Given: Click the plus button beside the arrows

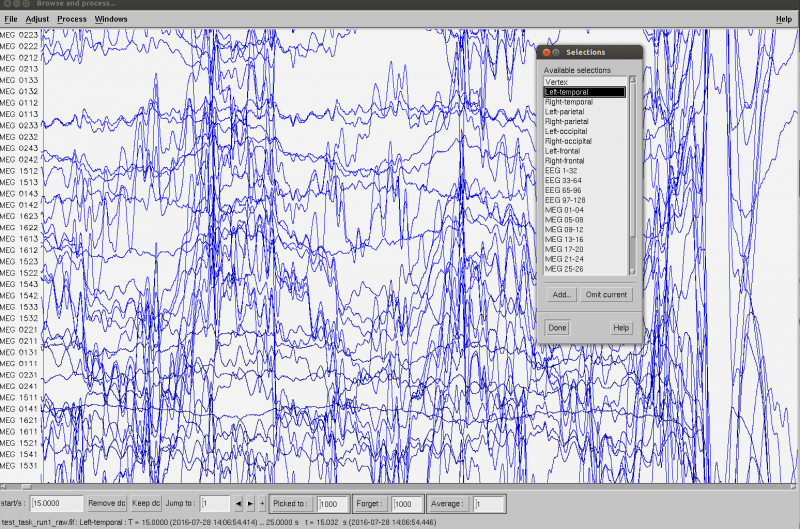Looking at the screenshot, I should [262, 504].
